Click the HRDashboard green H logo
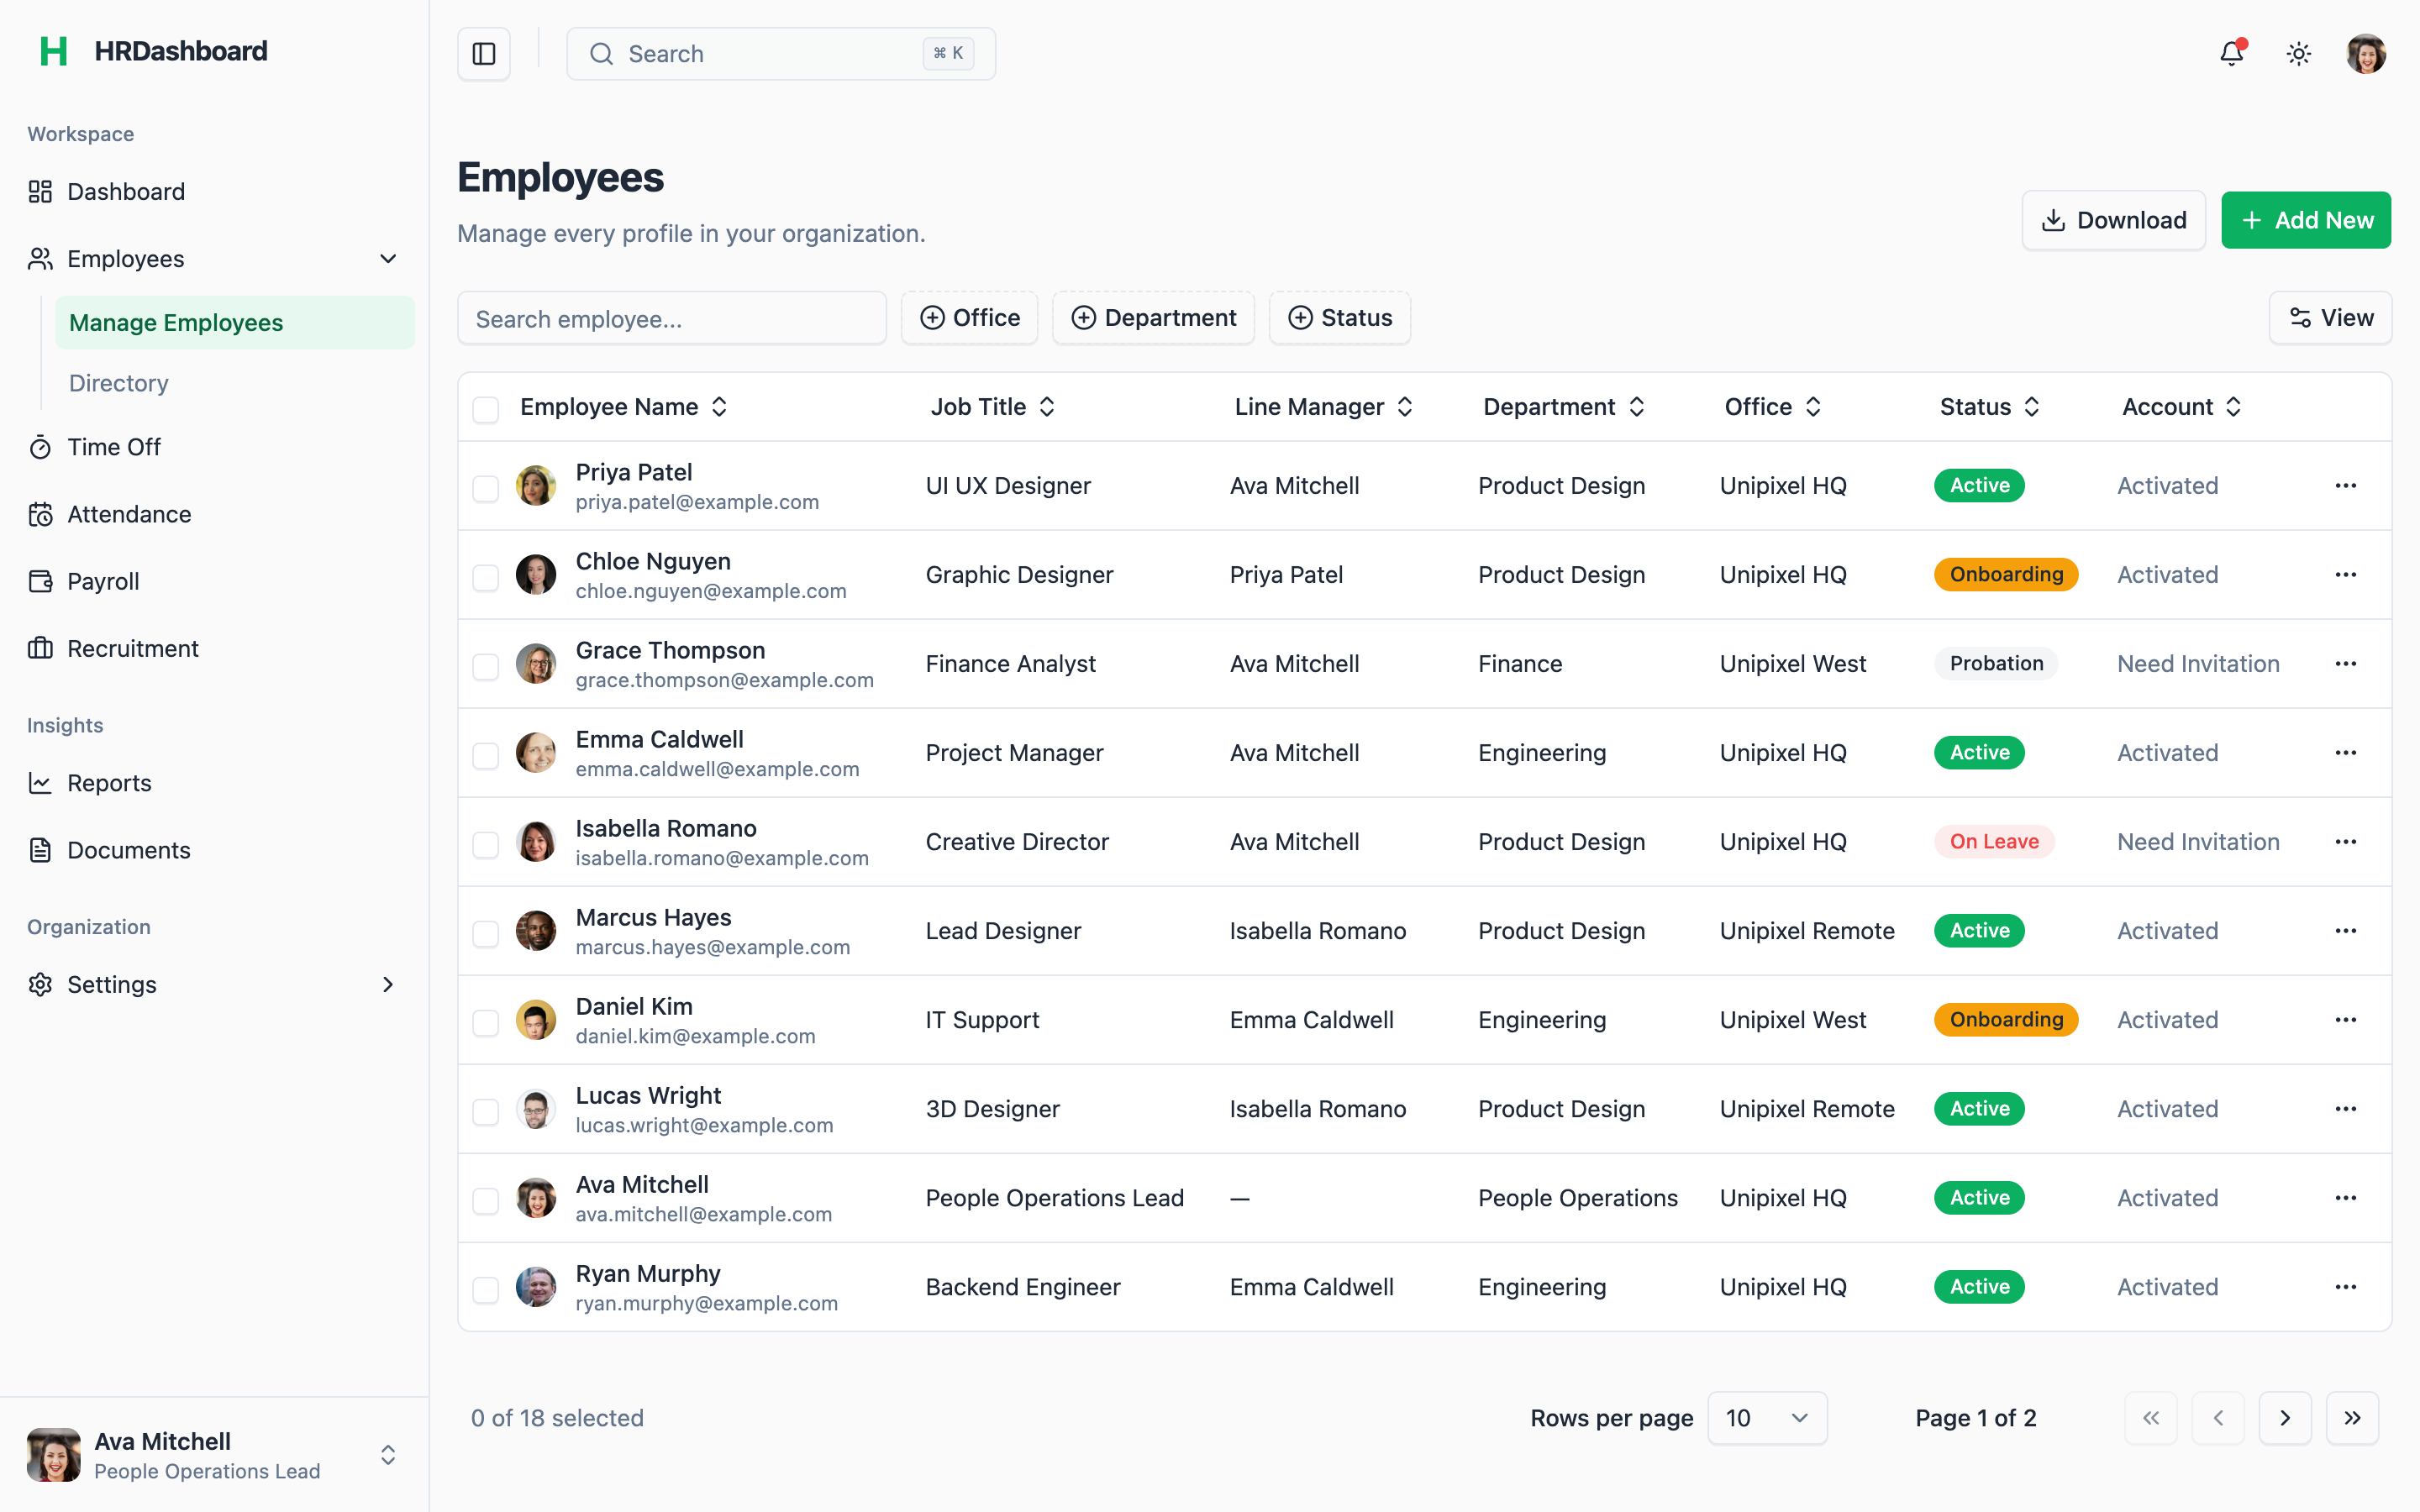Viewport: 2420px width, 1512px height. click(x=53, y=51)
